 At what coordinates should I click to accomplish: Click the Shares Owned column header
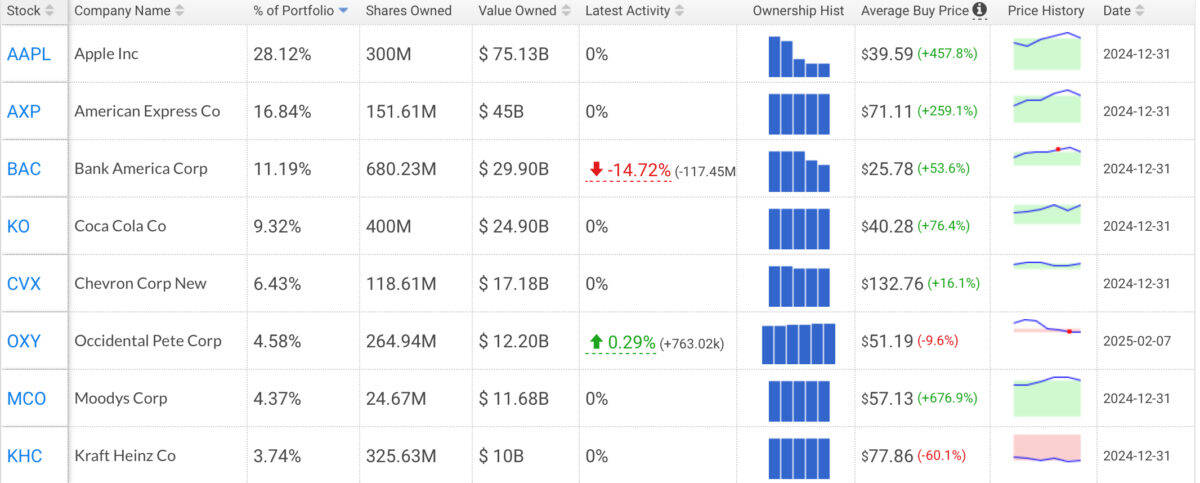408,11
